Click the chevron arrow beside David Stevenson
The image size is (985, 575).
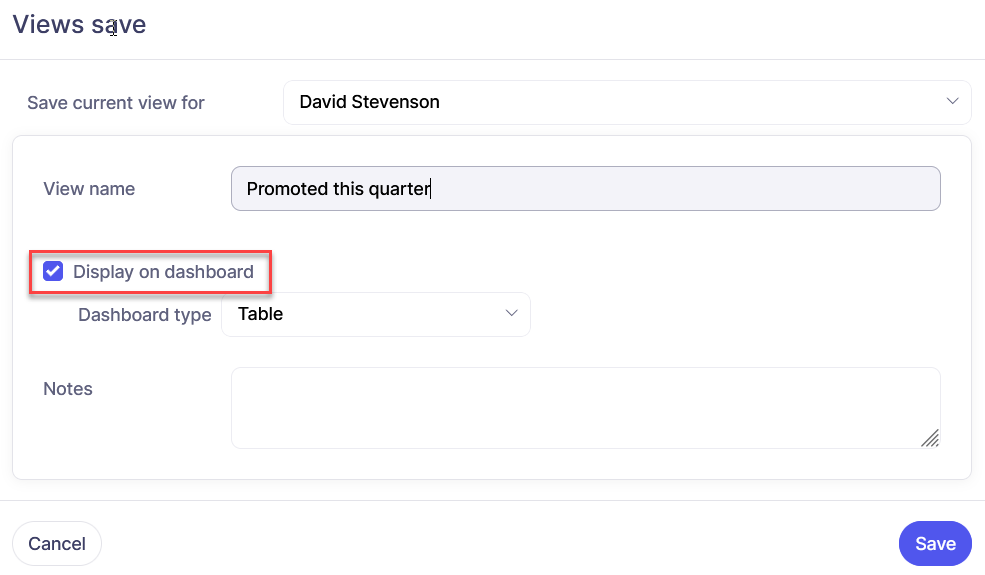click(951, 102)
